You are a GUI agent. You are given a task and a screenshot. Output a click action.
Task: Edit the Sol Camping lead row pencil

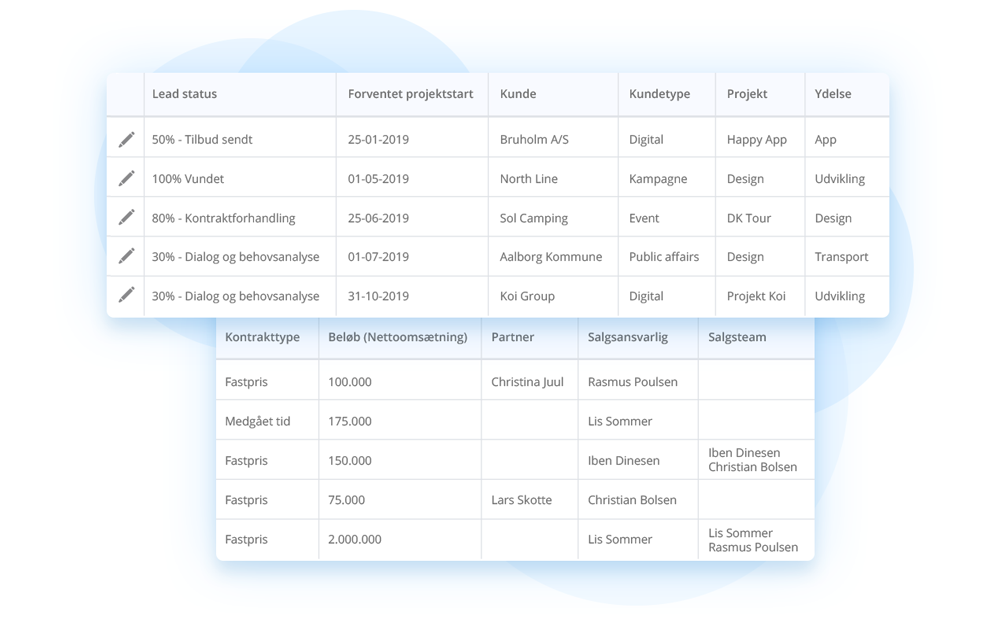126,217
